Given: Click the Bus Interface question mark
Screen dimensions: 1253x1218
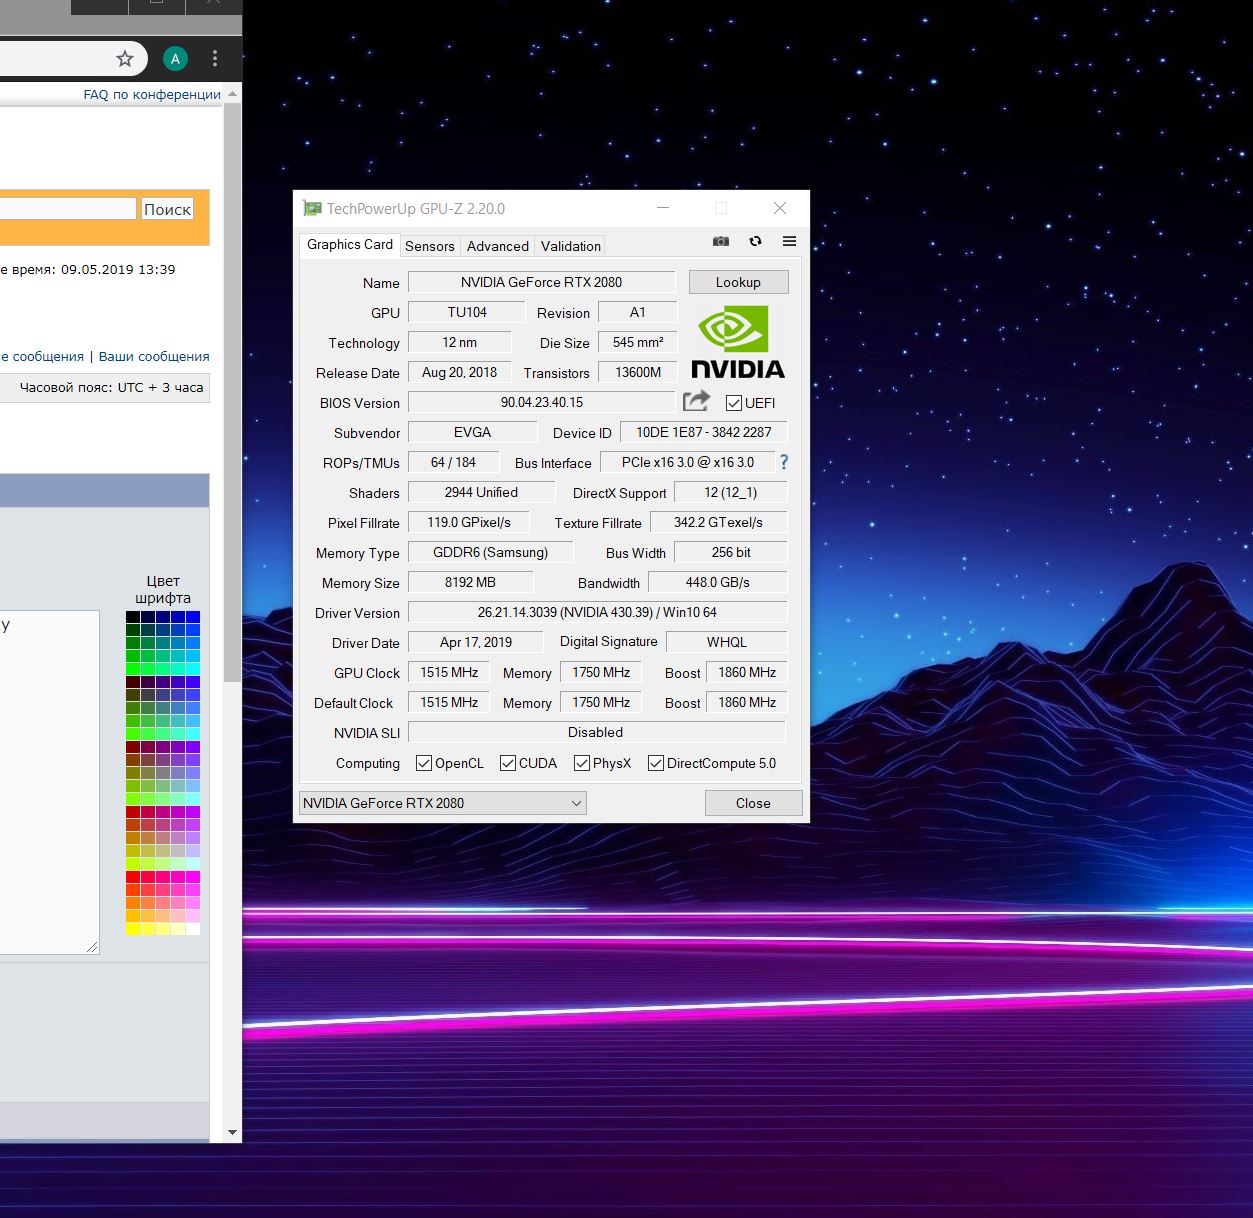Looking at the screenshot, I should tap(783, 462).
